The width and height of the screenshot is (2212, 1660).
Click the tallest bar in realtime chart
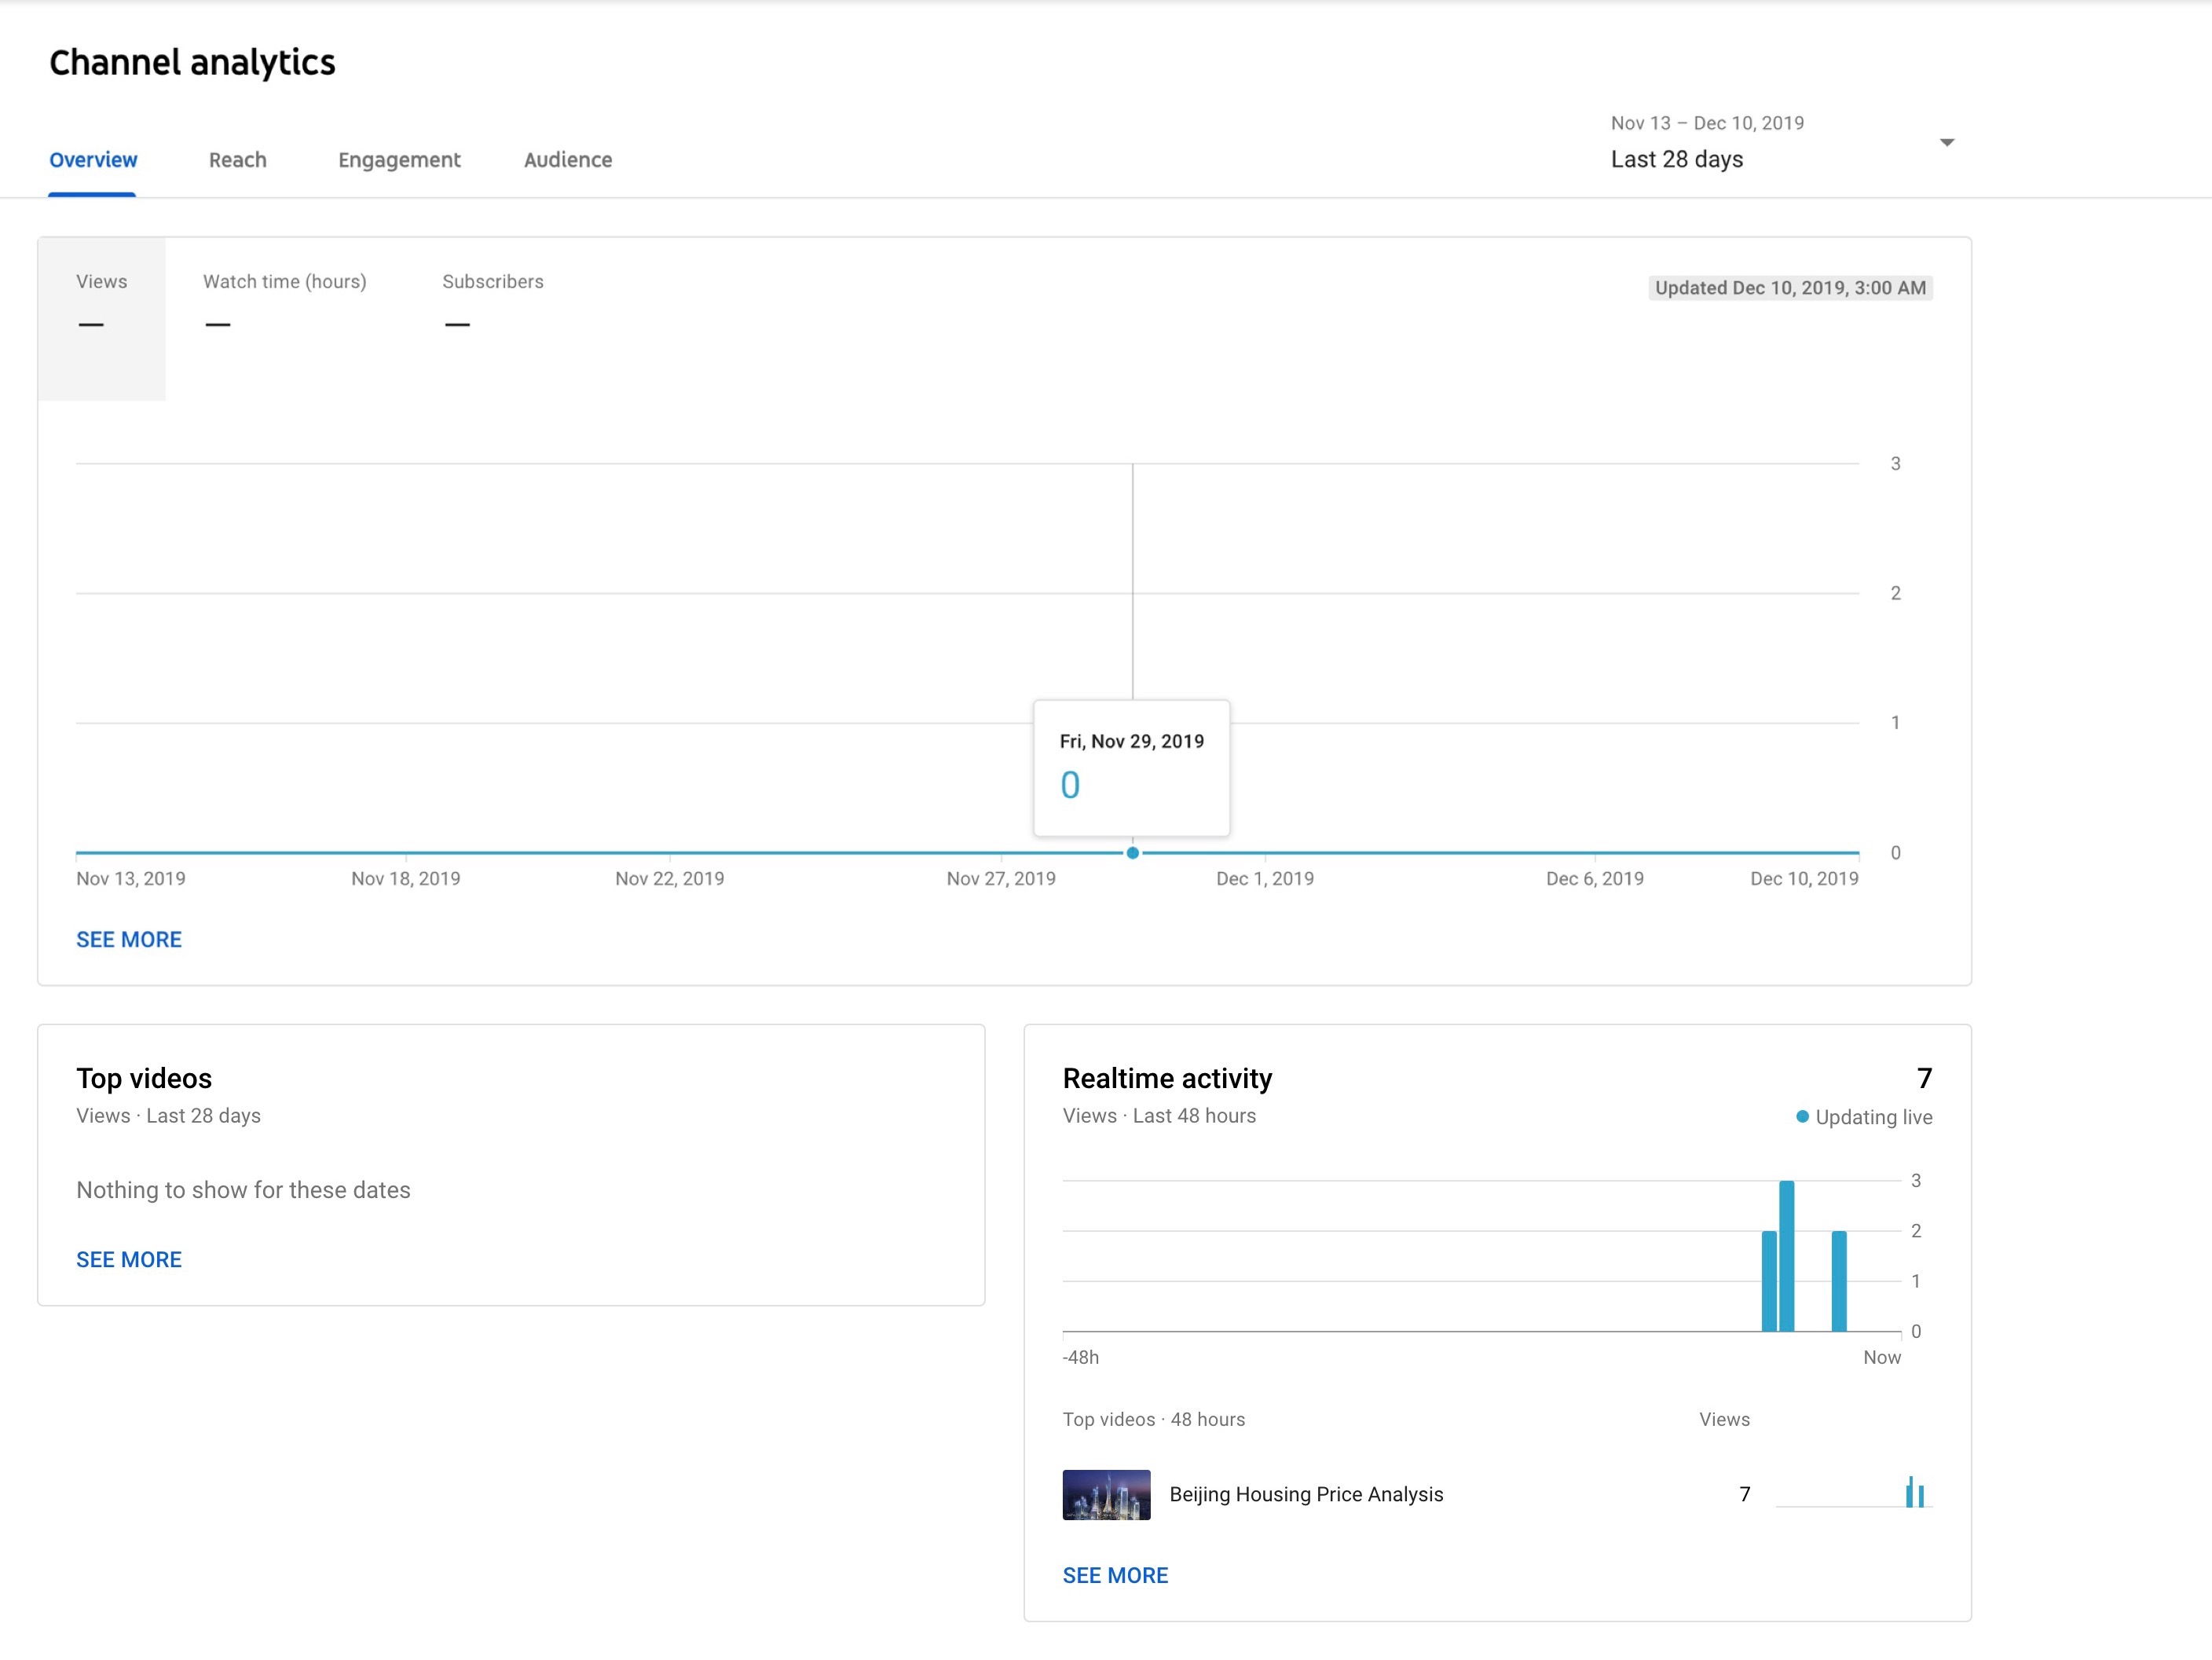(x=1786, y=1255)
